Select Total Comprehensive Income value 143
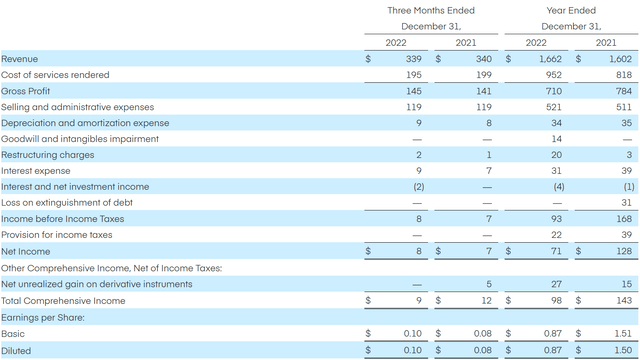This screenshot has height=360, width=640. (x=624, y=301)
